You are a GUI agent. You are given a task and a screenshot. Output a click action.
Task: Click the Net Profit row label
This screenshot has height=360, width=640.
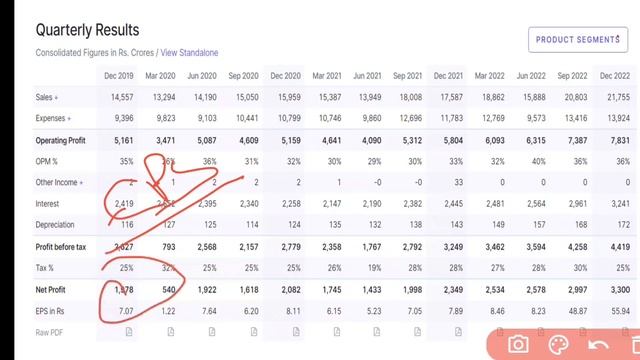tap(50, 290)
